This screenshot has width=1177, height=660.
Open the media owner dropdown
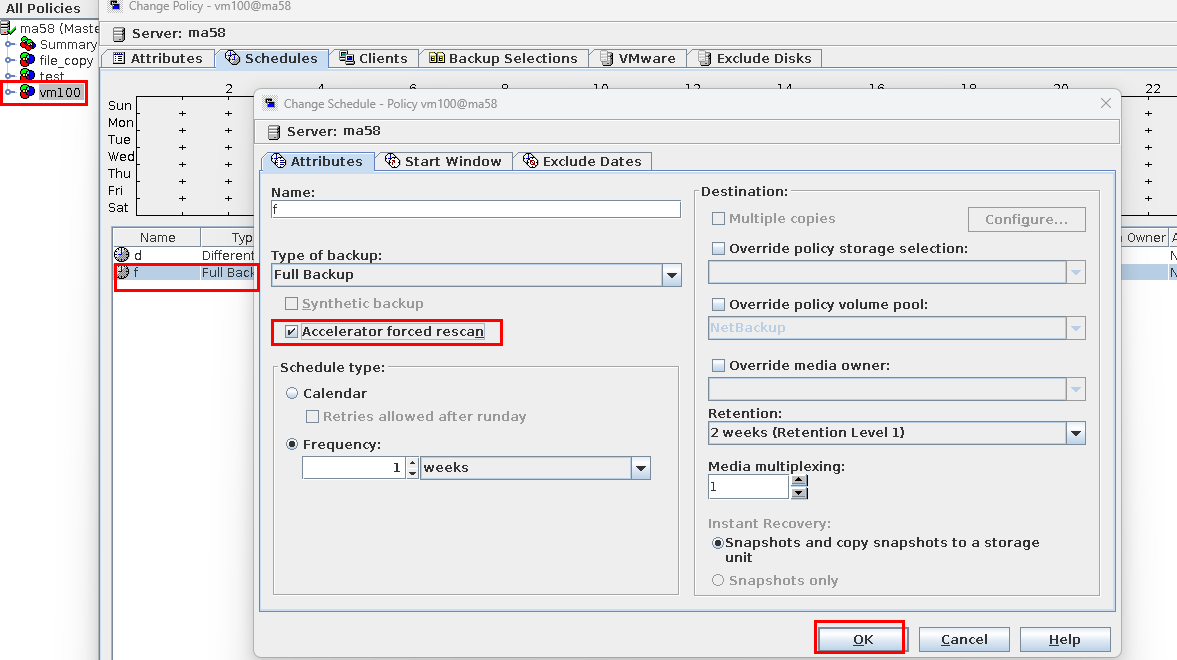[1076, 389]
